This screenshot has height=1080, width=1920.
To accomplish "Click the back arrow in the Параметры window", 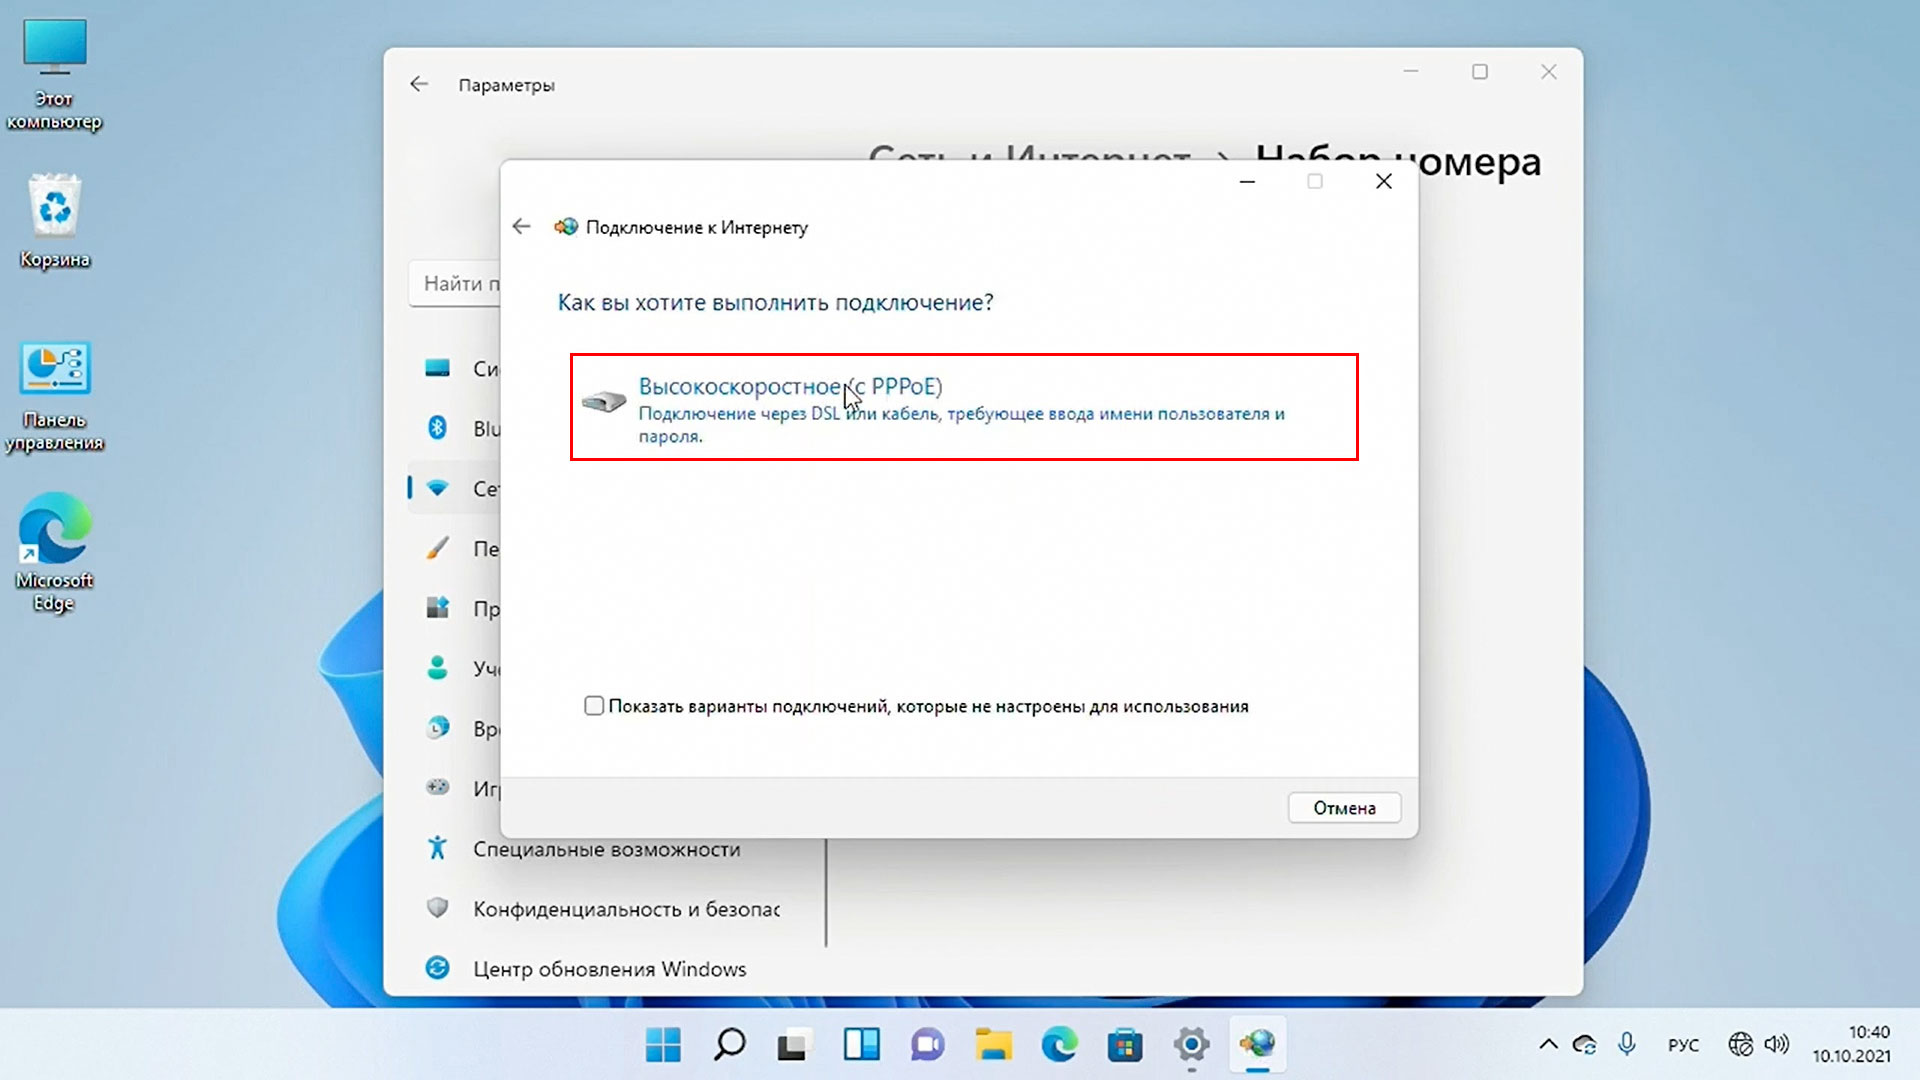I will 419,85.
